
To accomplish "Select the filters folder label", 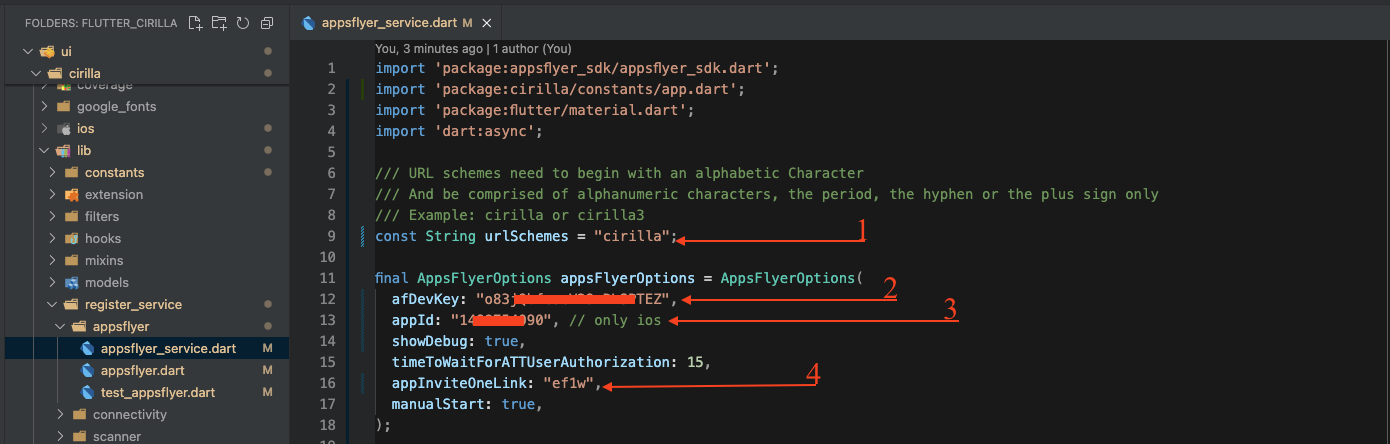I will coord(102,216).
